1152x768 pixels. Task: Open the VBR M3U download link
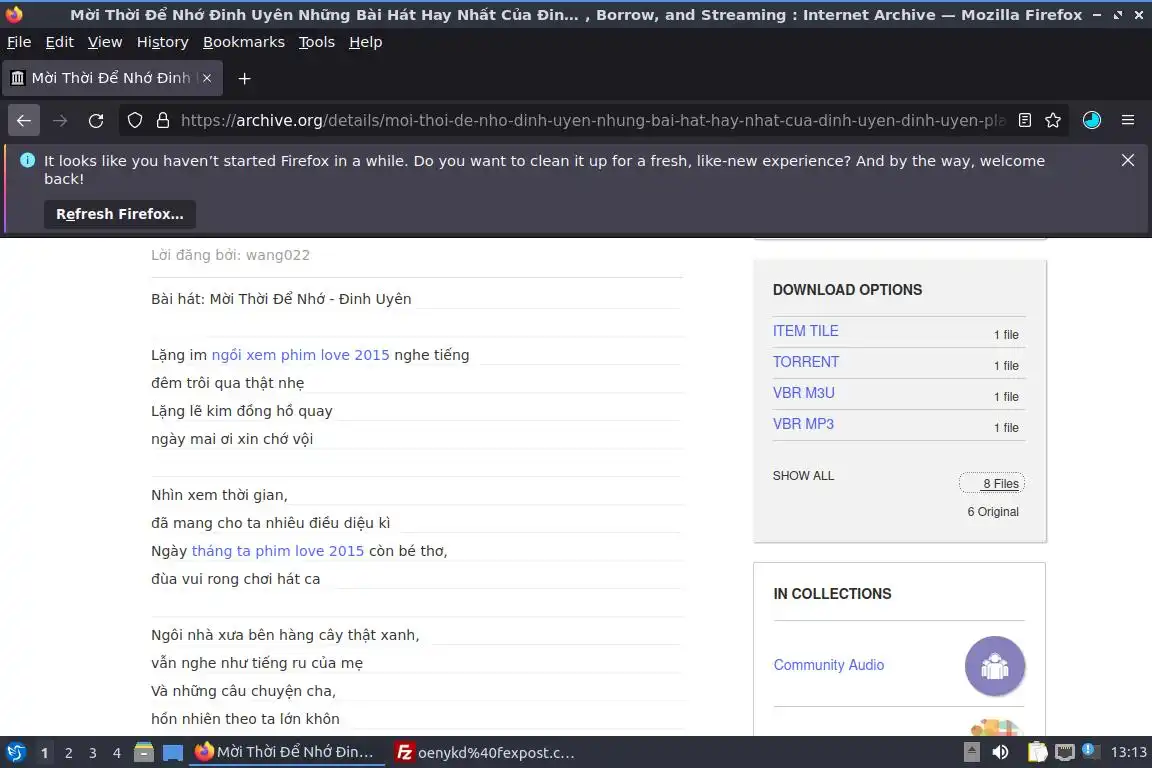(x=804, y=393)
